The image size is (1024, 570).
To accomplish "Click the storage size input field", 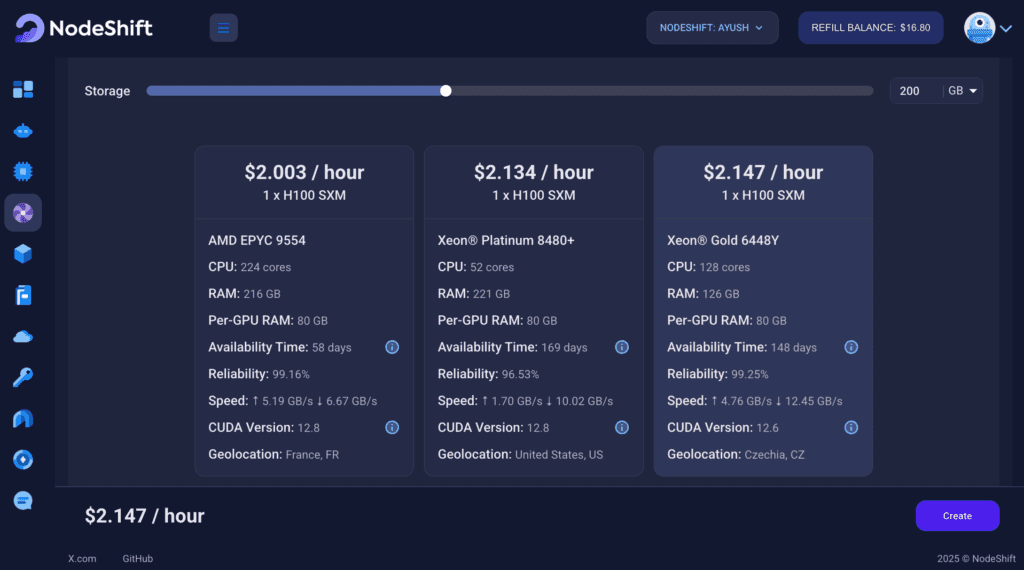I will pos(915,91).
